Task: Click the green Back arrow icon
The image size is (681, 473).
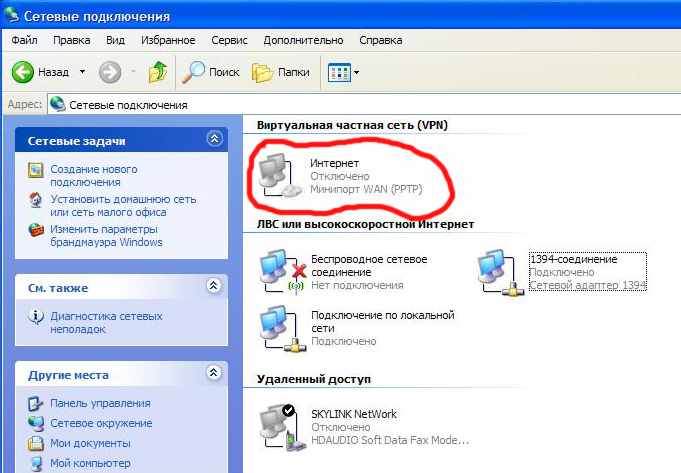Action: pos(23,72)
